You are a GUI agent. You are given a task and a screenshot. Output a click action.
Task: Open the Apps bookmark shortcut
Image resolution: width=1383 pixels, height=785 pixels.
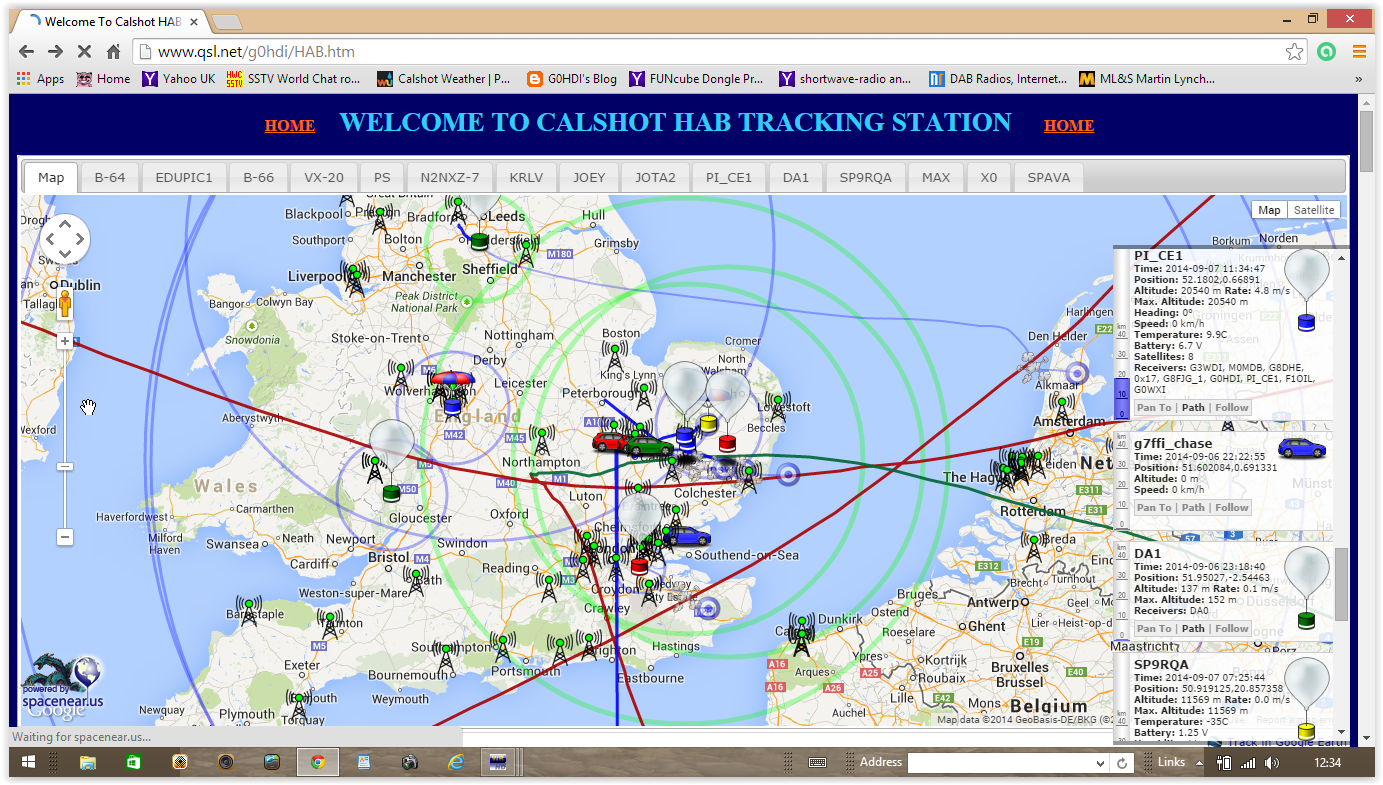40,79
